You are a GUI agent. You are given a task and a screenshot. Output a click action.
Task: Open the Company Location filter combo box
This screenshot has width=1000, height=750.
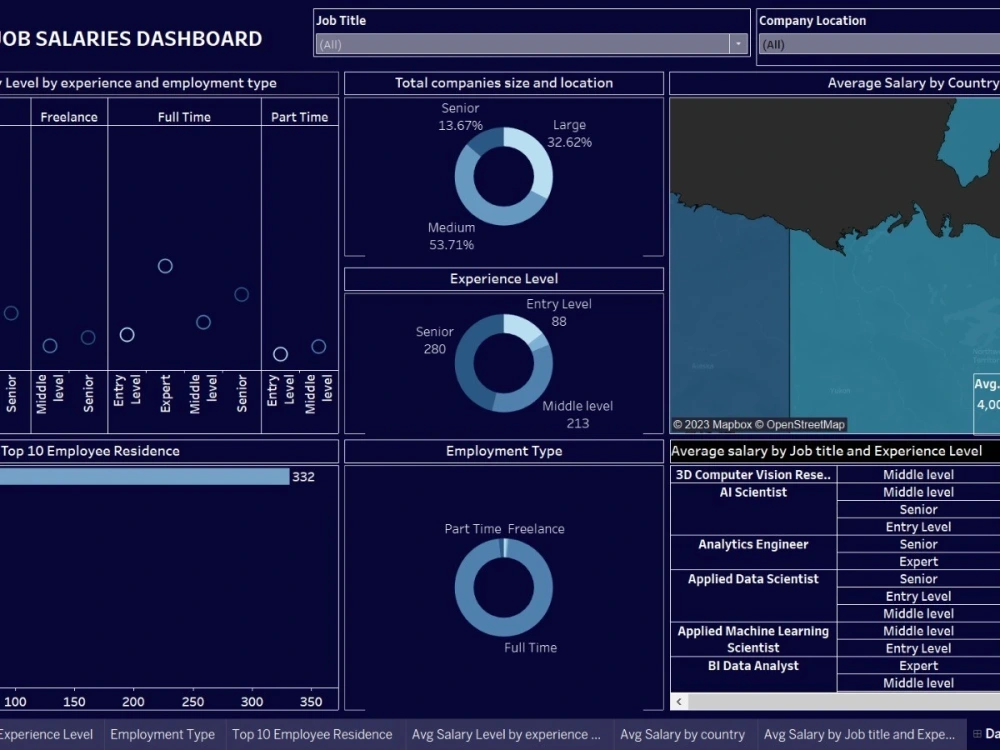point(880,45)
